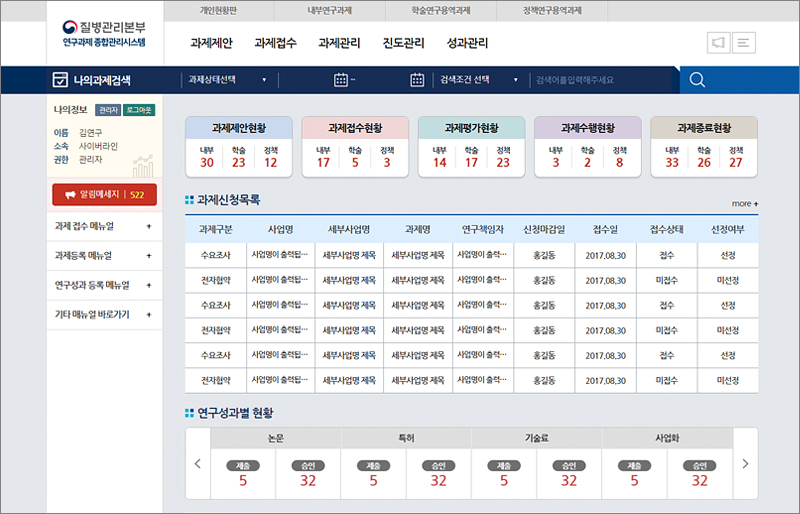Screen dimensions: 800x514
Task: Expand 과제 접수 메뉴얼 in the sidebar
Action: 104,227
